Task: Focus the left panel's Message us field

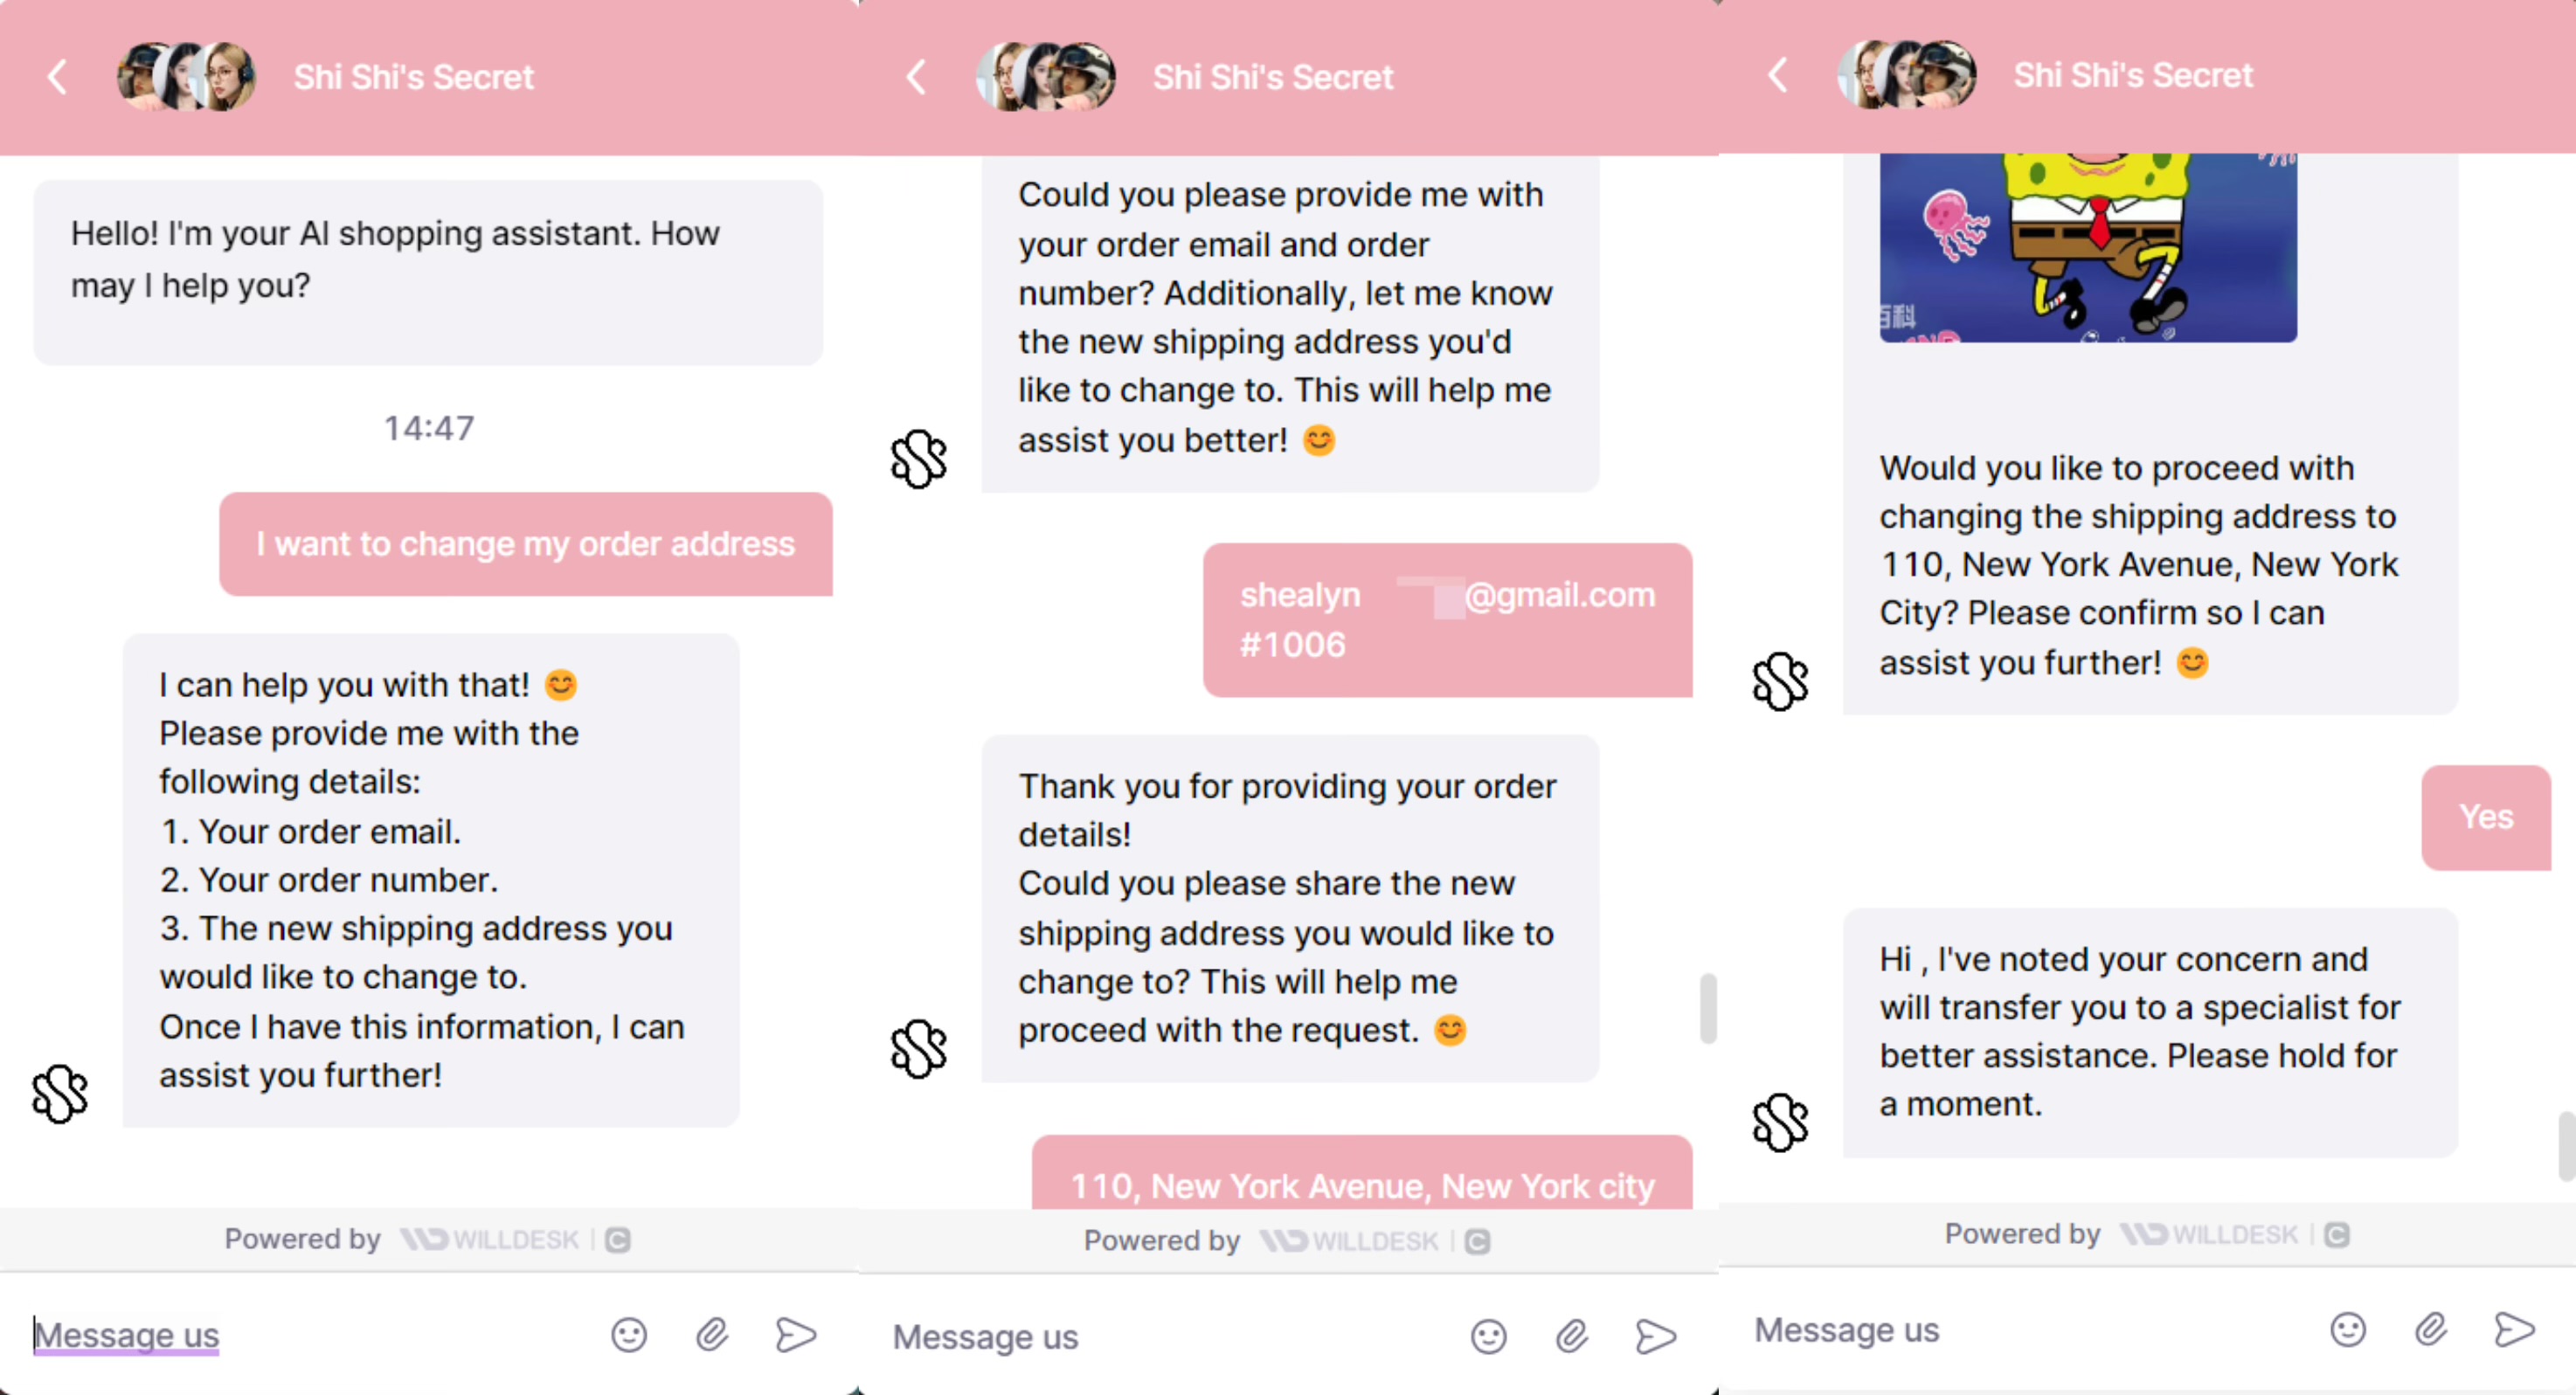Action: [300, 1335]
